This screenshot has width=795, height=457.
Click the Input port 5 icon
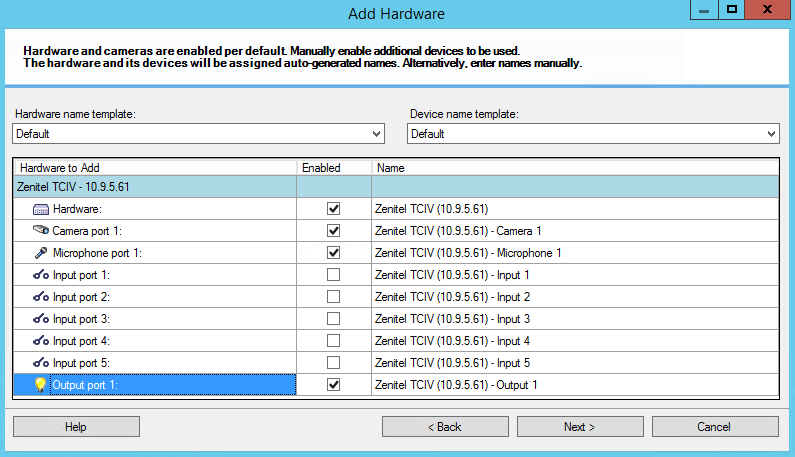[41, 363]
